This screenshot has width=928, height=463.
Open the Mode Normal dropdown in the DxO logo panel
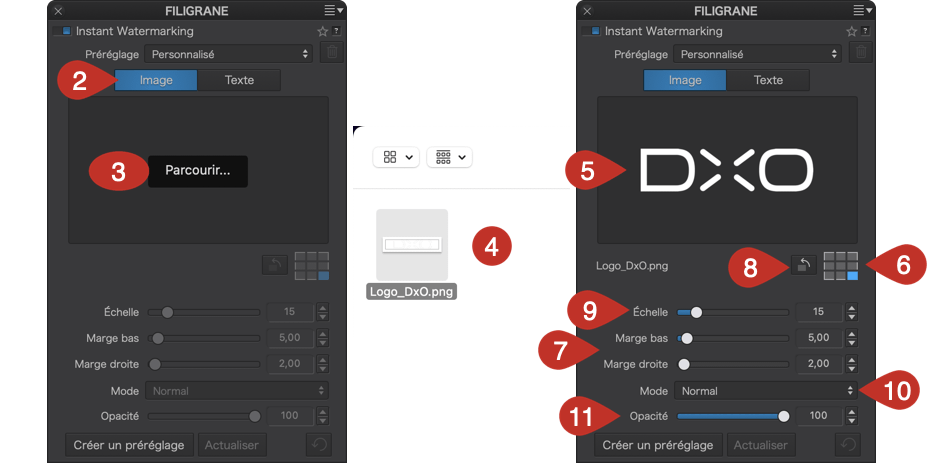765,391
